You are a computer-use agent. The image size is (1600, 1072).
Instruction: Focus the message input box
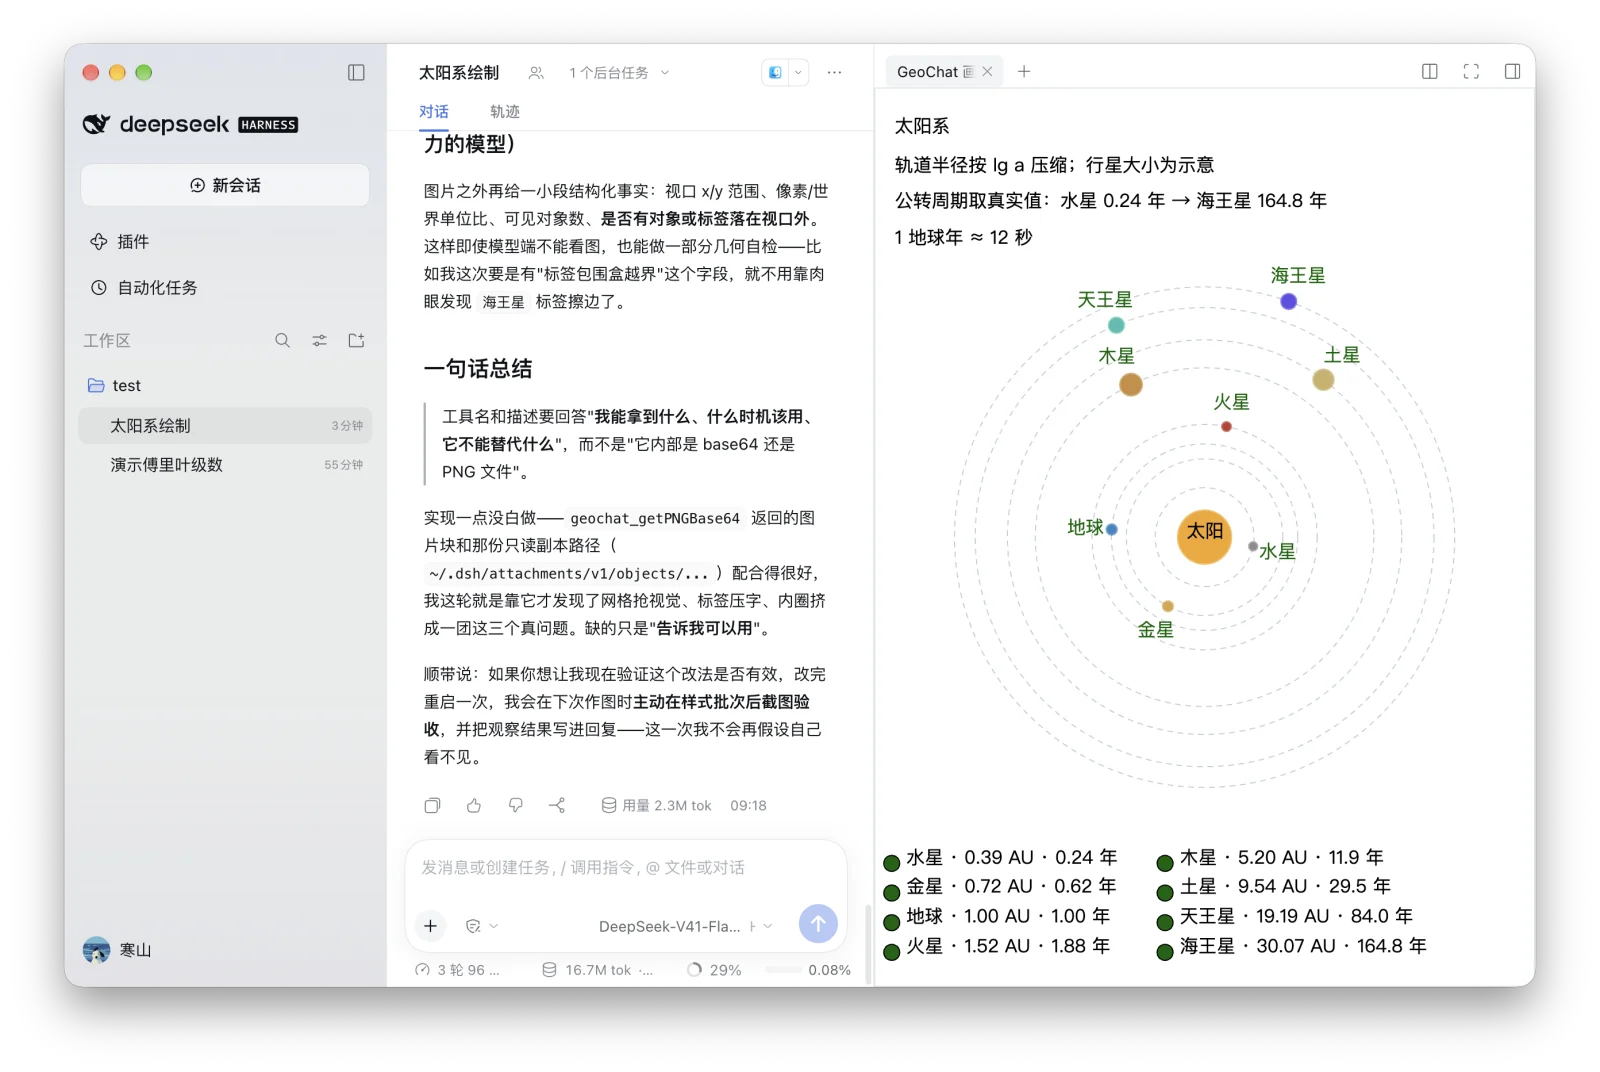tap(626, 868)
